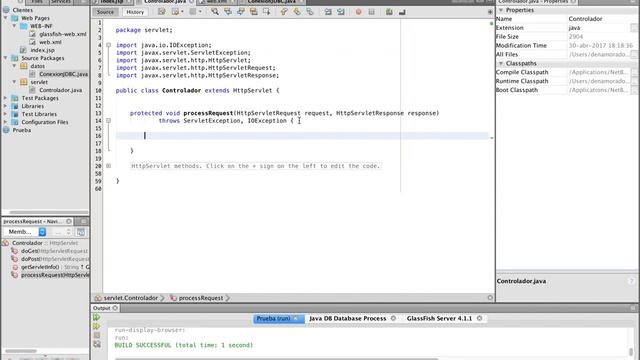The height and width of the screenshot is (360, 640).
Task: Select doGet method in Navigator
Action: pos(54,251)
